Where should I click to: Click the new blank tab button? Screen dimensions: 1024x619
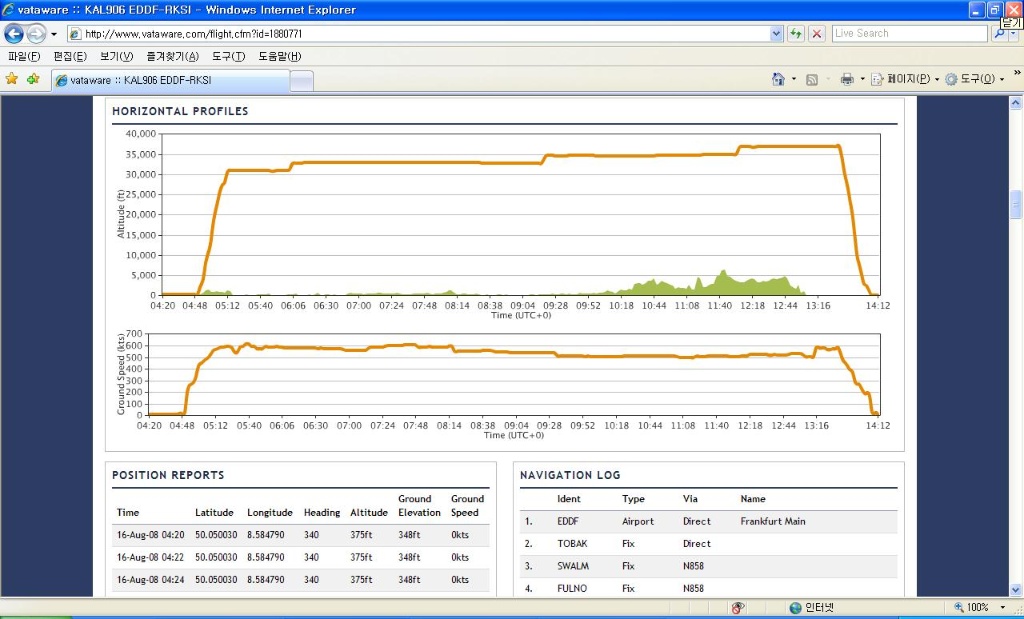pos(301,80)
